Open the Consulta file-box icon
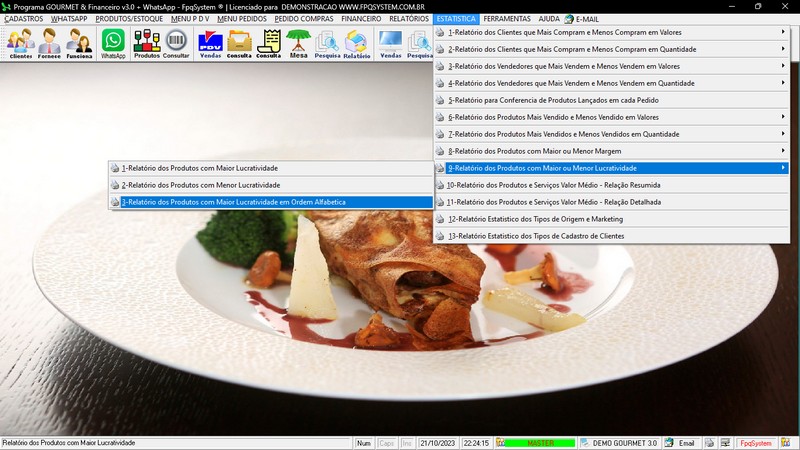 pyautogui.click(x=239, y=43)
